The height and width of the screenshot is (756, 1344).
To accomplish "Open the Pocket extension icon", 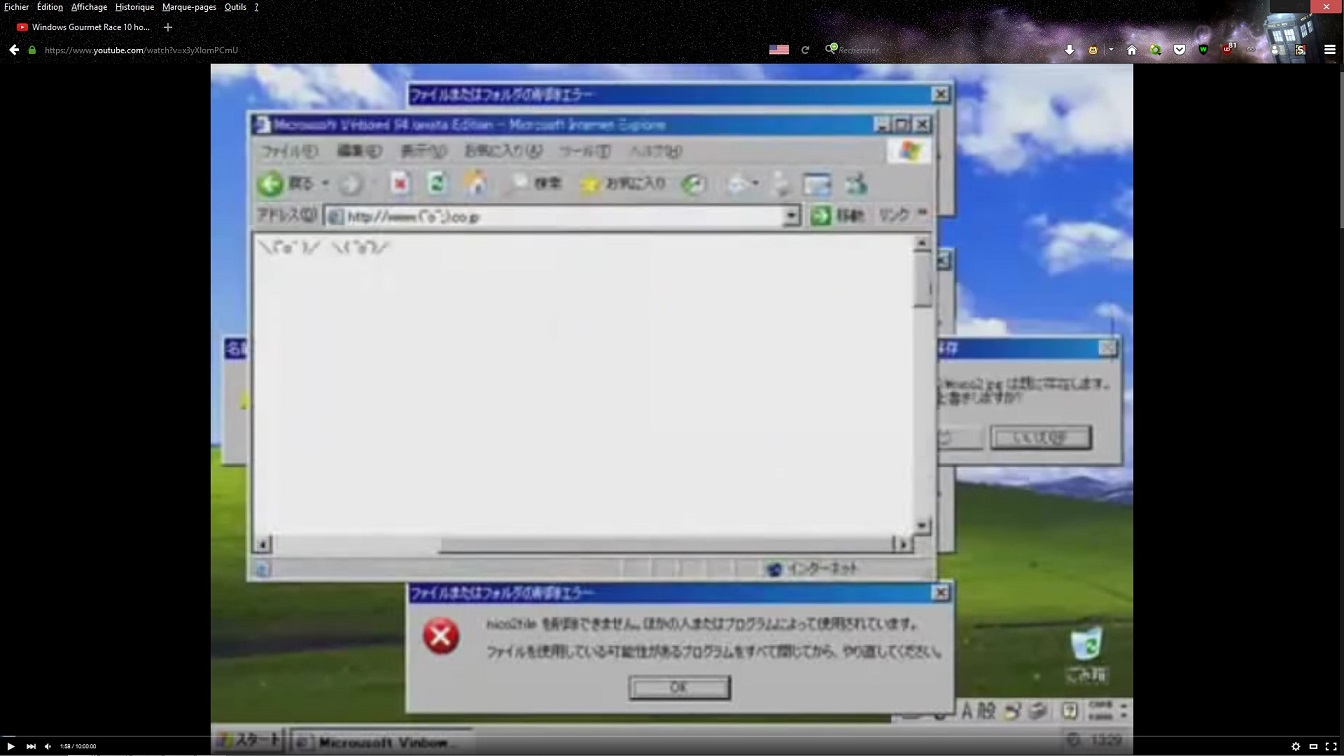I will click(x=1180, y=50).
